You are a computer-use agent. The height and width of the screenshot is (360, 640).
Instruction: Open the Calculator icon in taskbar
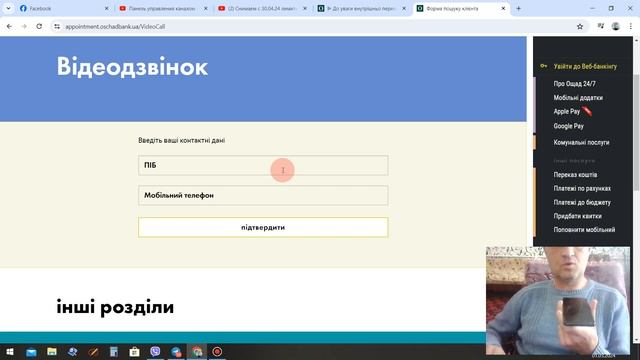click(x=113, y=351)
